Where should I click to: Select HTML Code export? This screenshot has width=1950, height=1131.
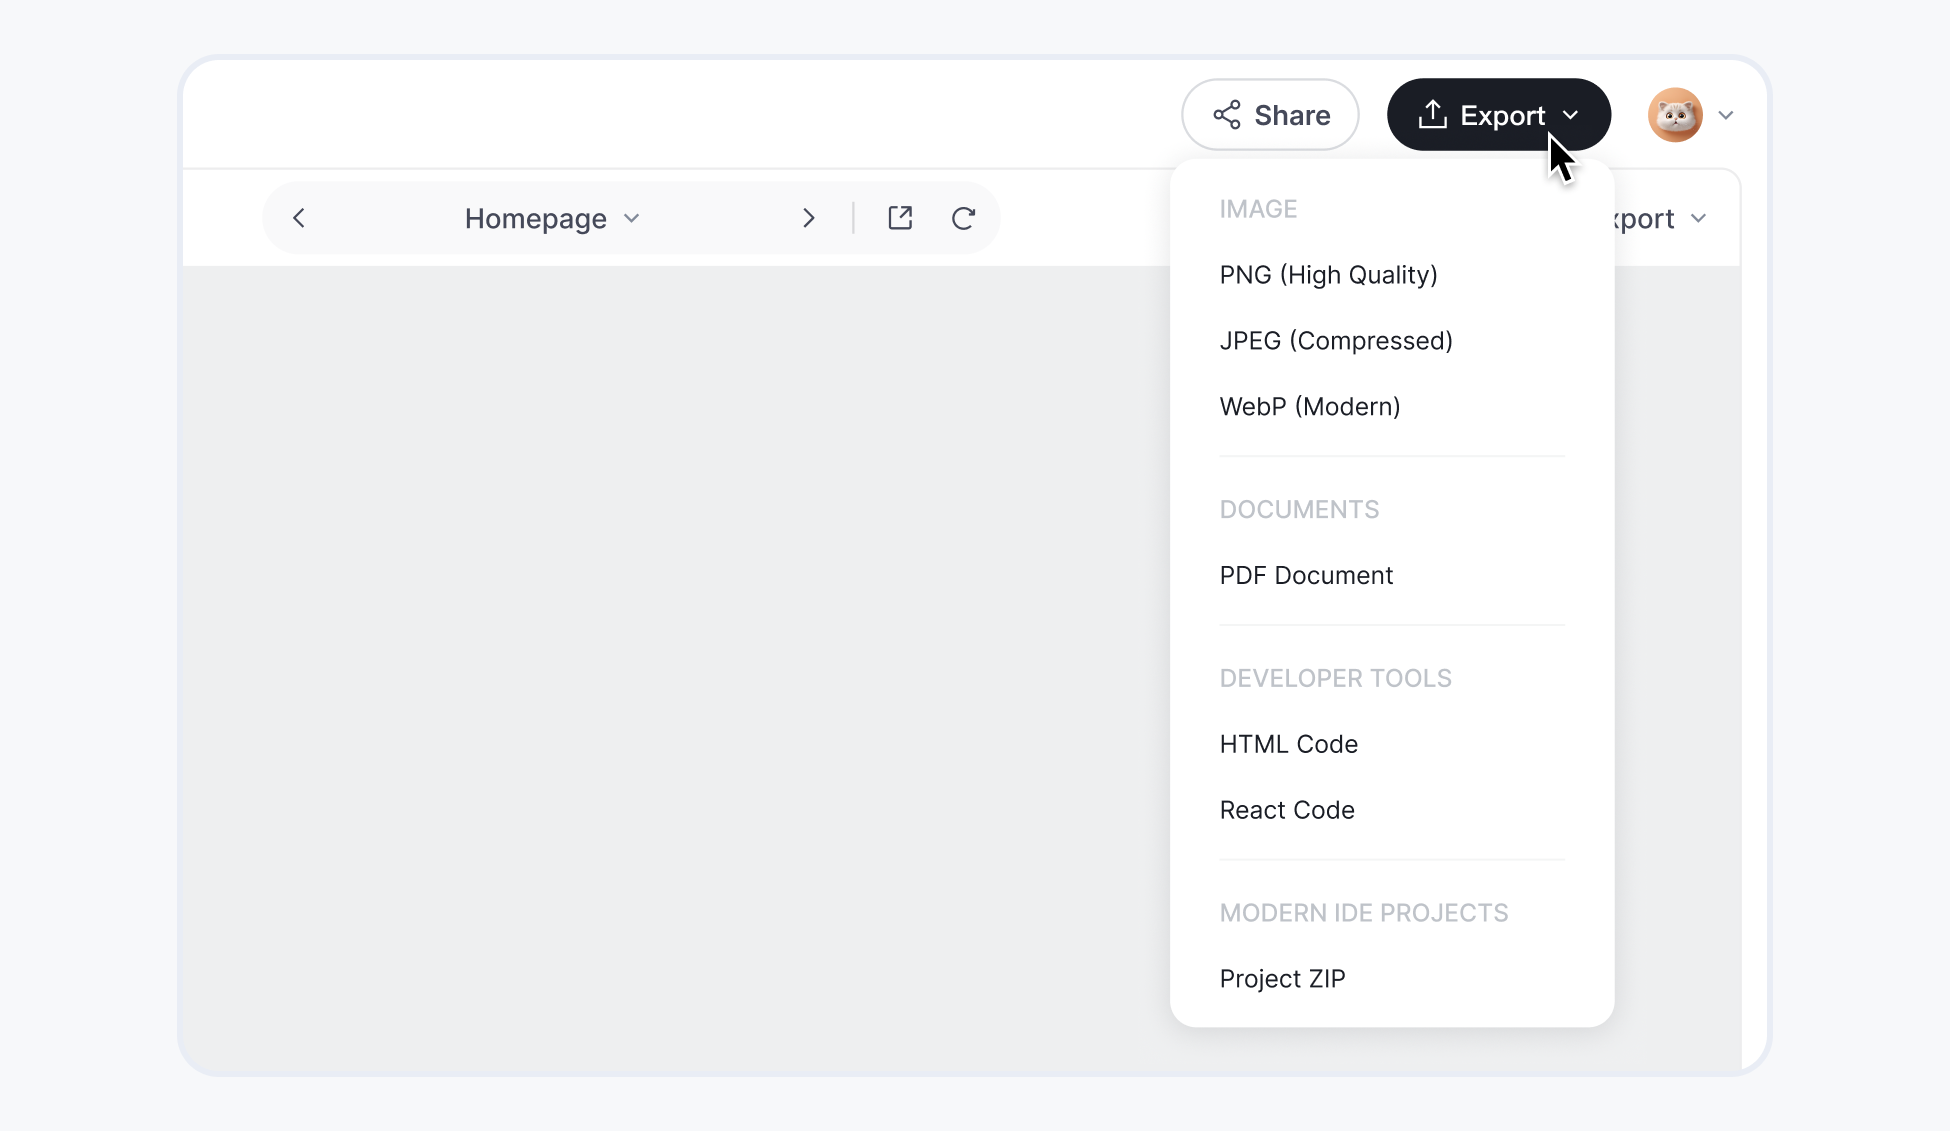[x=1288, y=744]
